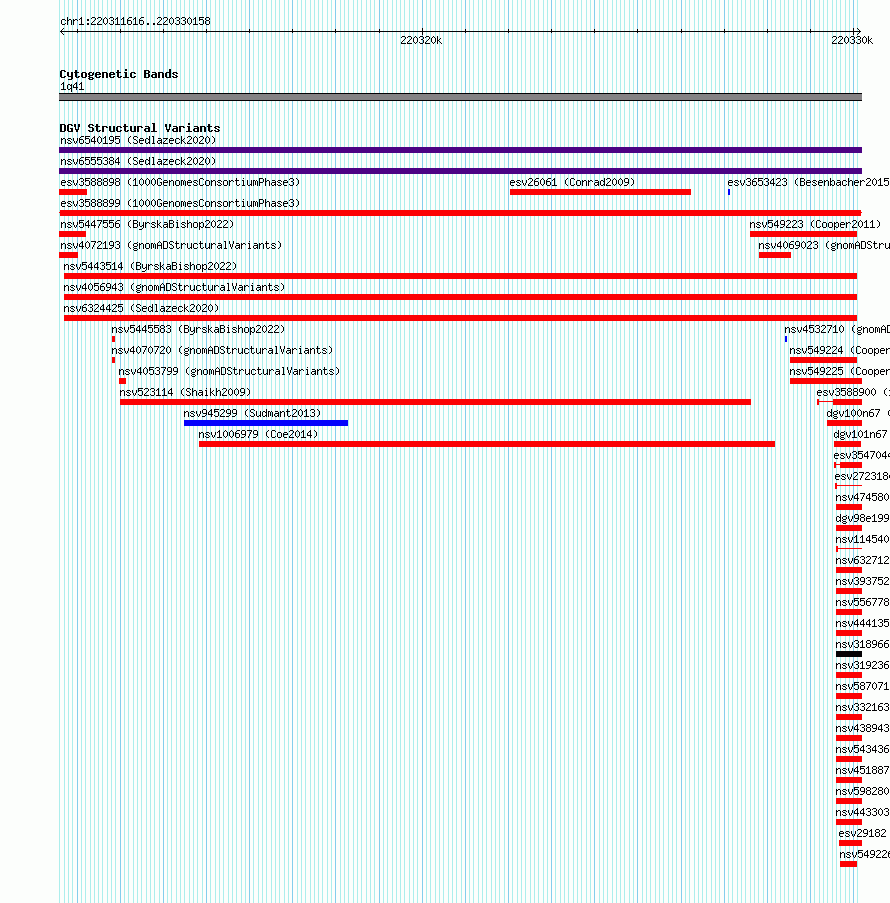890x903 pixels.
Task: Click the nsv1006979 (Coe2014) label
Action: coord(258,435)
